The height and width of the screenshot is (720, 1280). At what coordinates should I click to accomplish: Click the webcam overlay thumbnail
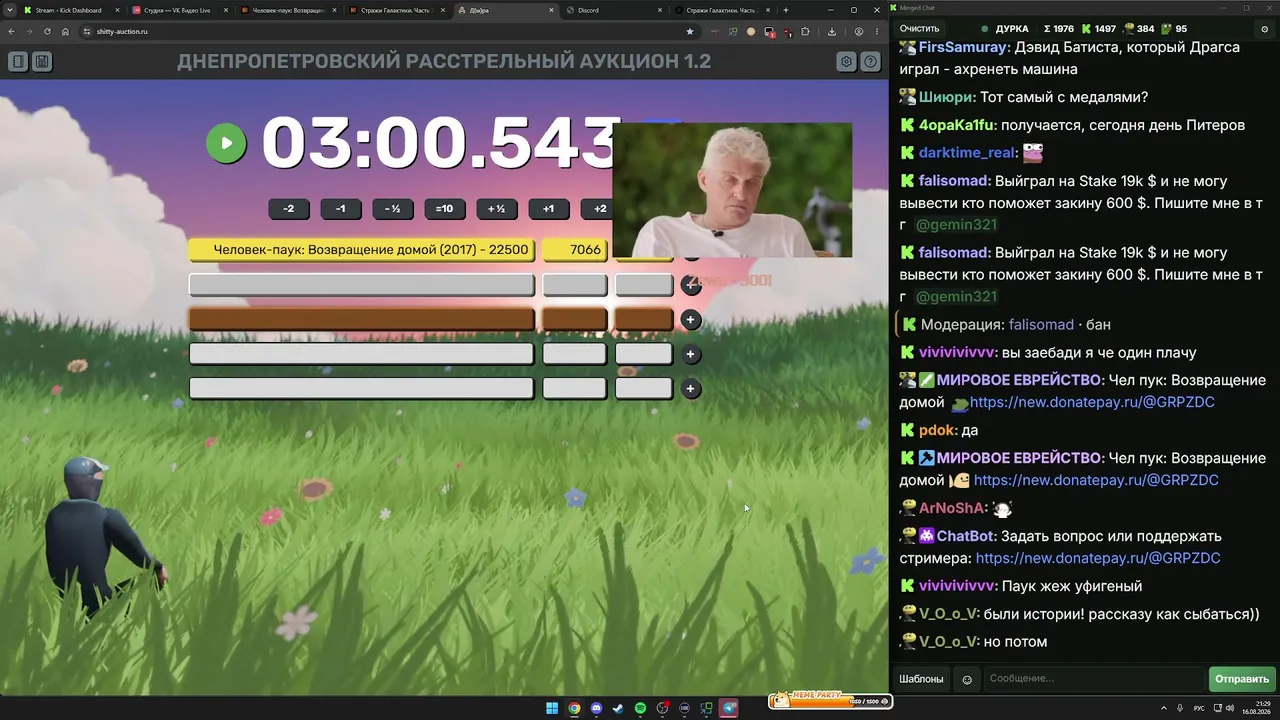point(732,190)
